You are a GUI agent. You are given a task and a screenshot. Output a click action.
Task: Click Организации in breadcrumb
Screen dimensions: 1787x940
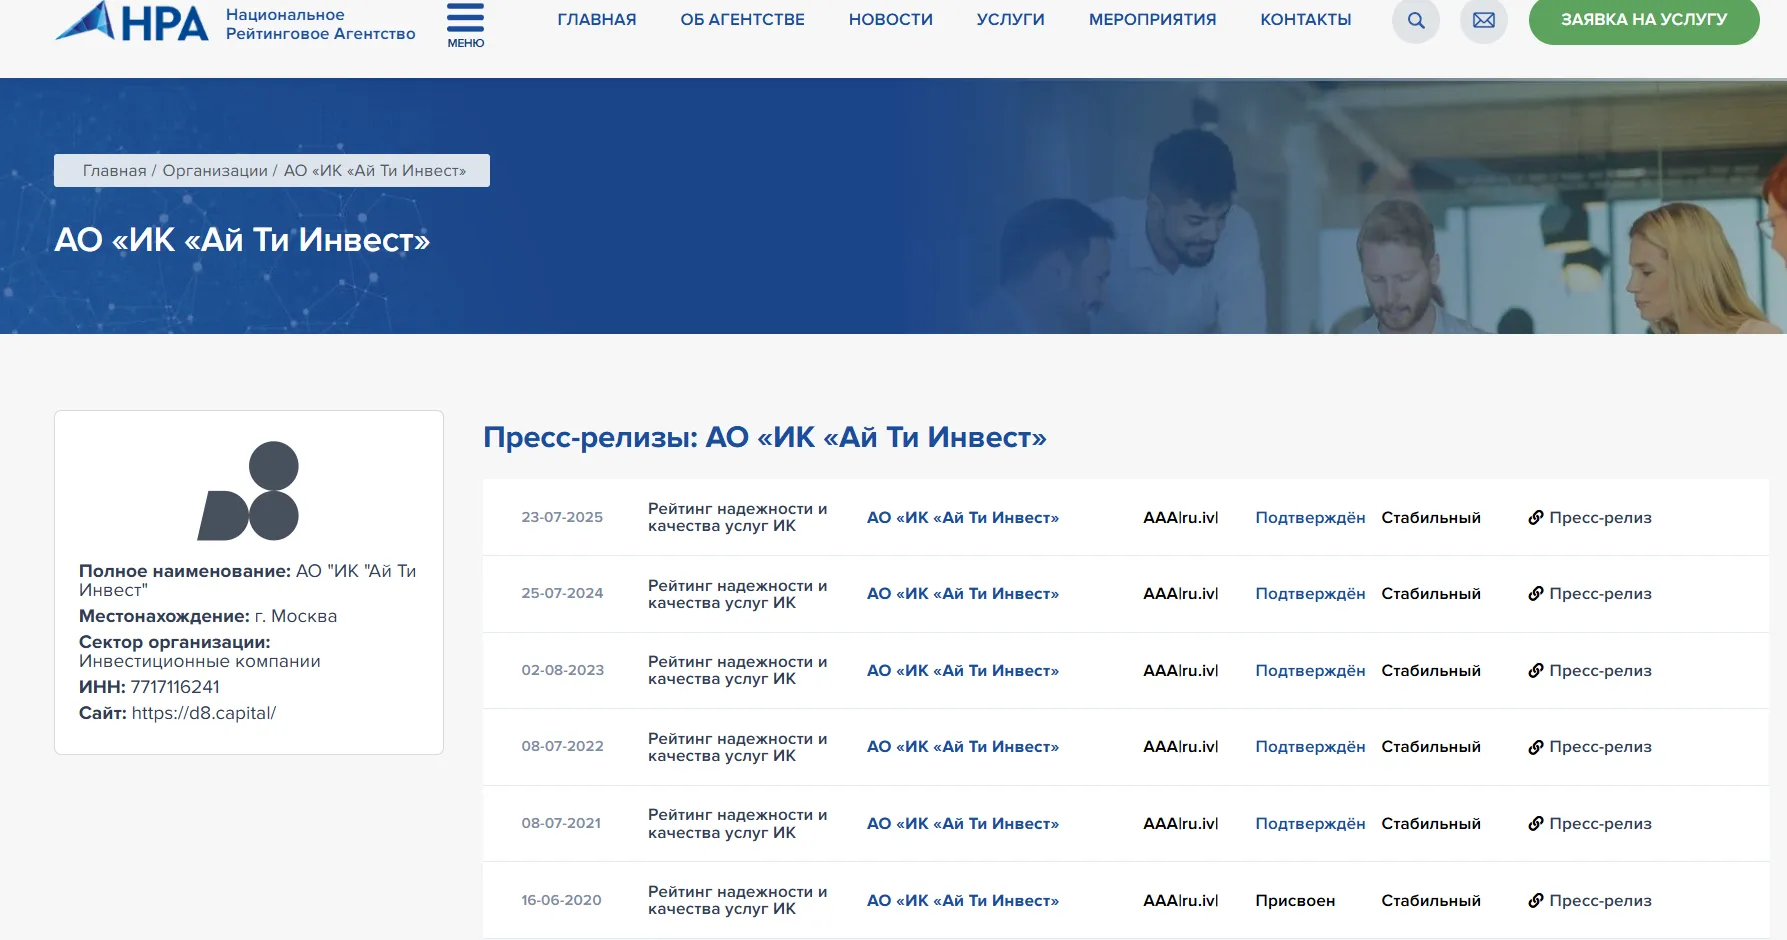click(215, 170)
